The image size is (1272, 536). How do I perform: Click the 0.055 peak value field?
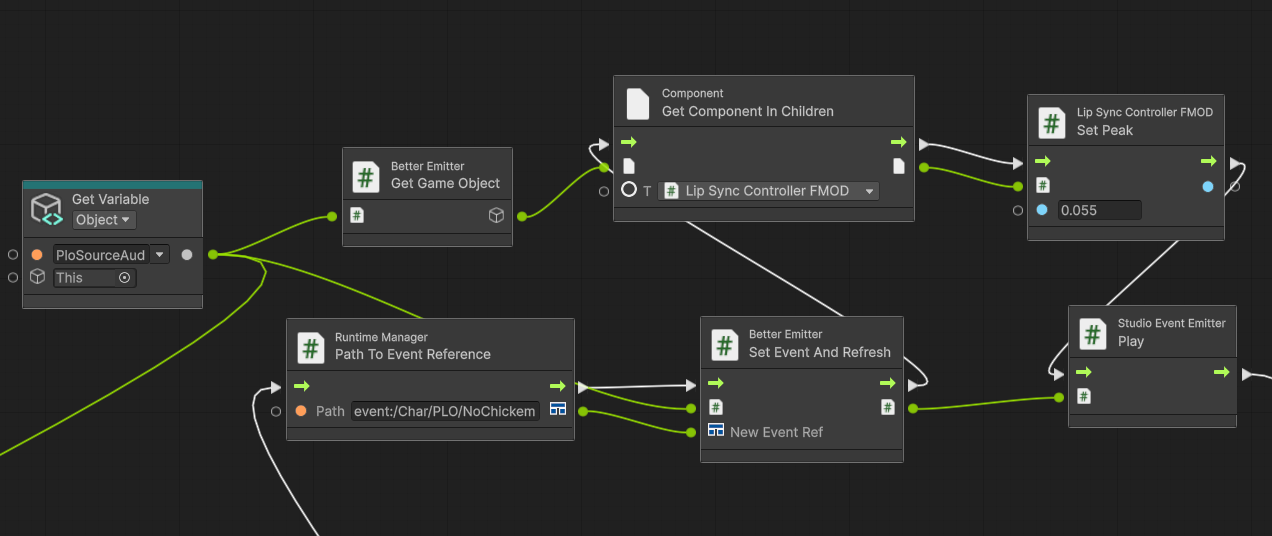pos(1098,210)
